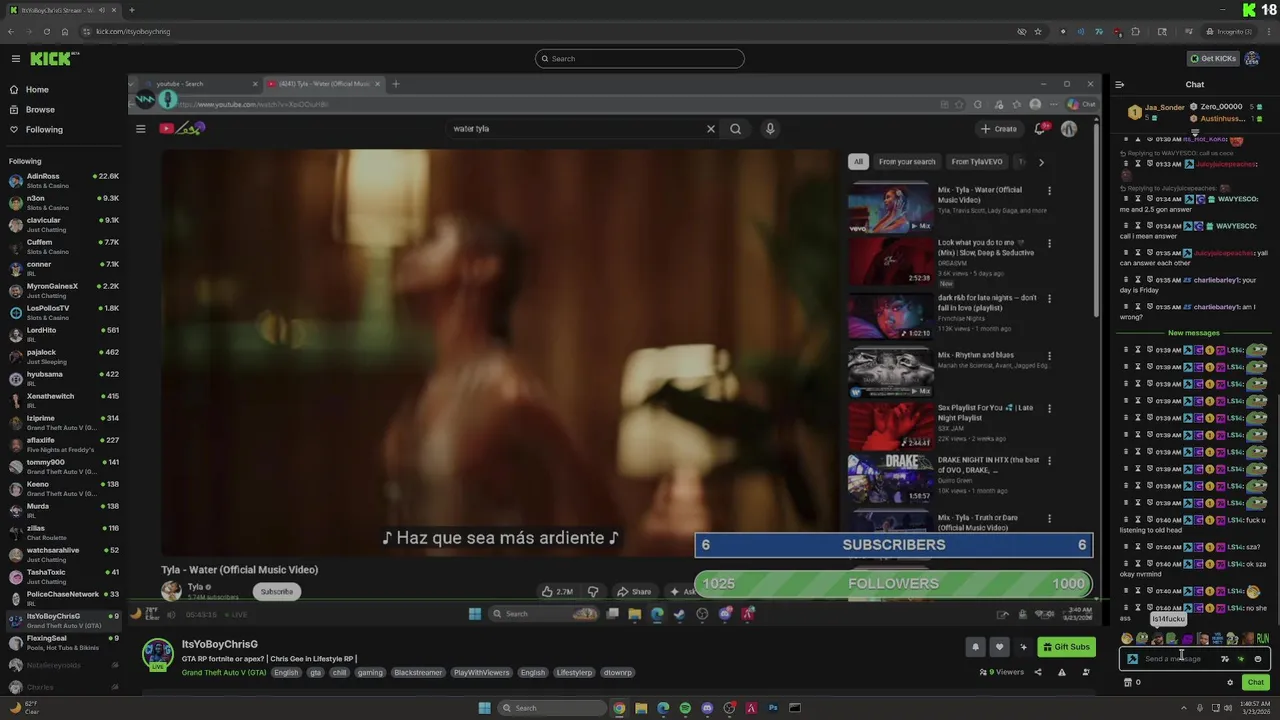This screenshot has width=1280, height=720.
Task: Open chat settings gear icon
Action: click(1230, 682)
